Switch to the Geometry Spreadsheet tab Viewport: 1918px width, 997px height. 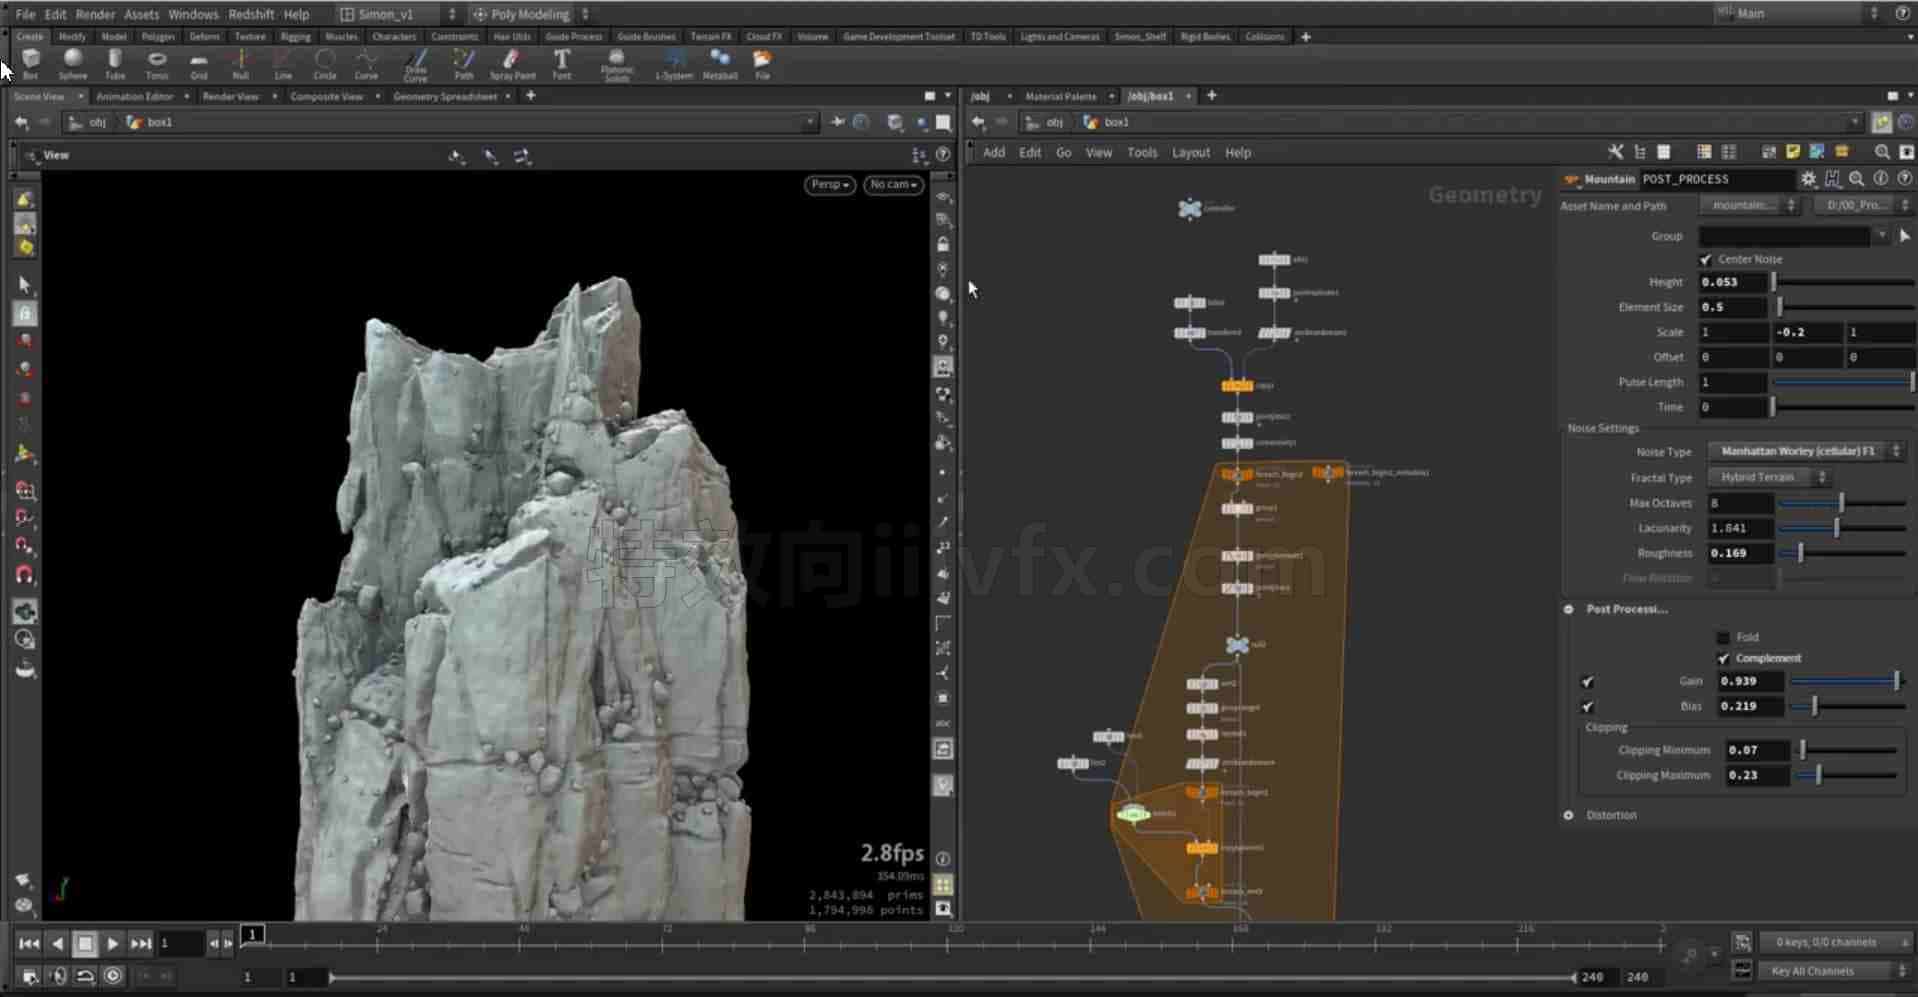pos(445,96)
